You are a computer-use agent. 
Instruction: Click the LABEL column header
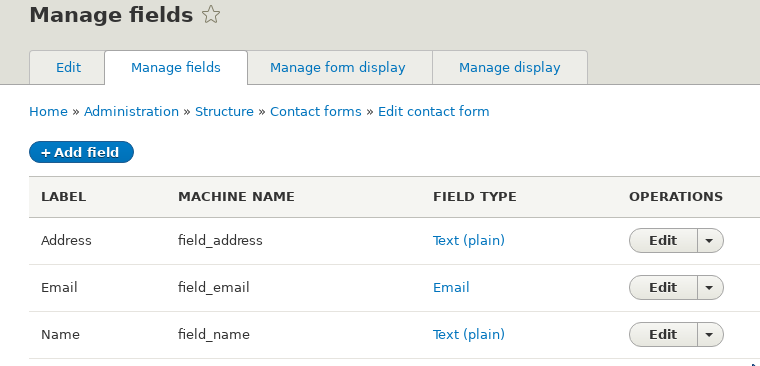(x=63, y=197)
